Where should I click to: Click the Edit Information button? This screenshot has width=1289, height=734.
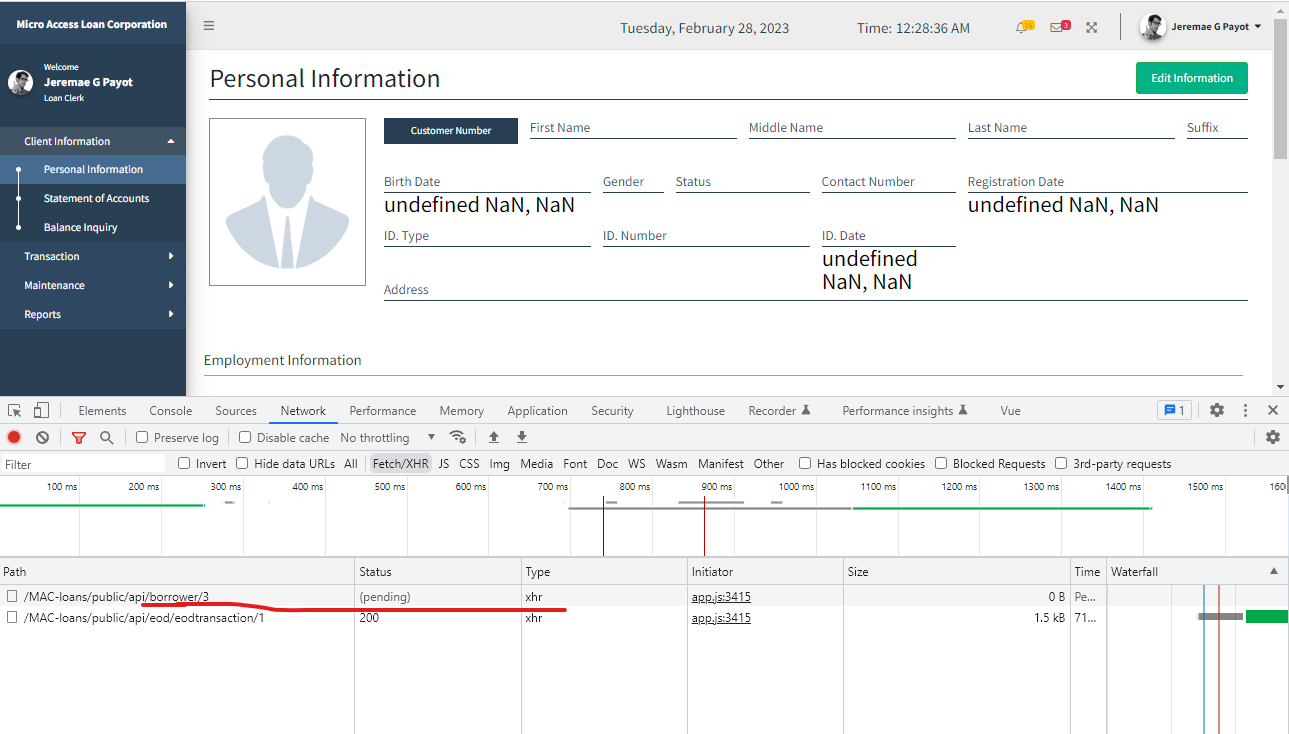(1191, 77)
